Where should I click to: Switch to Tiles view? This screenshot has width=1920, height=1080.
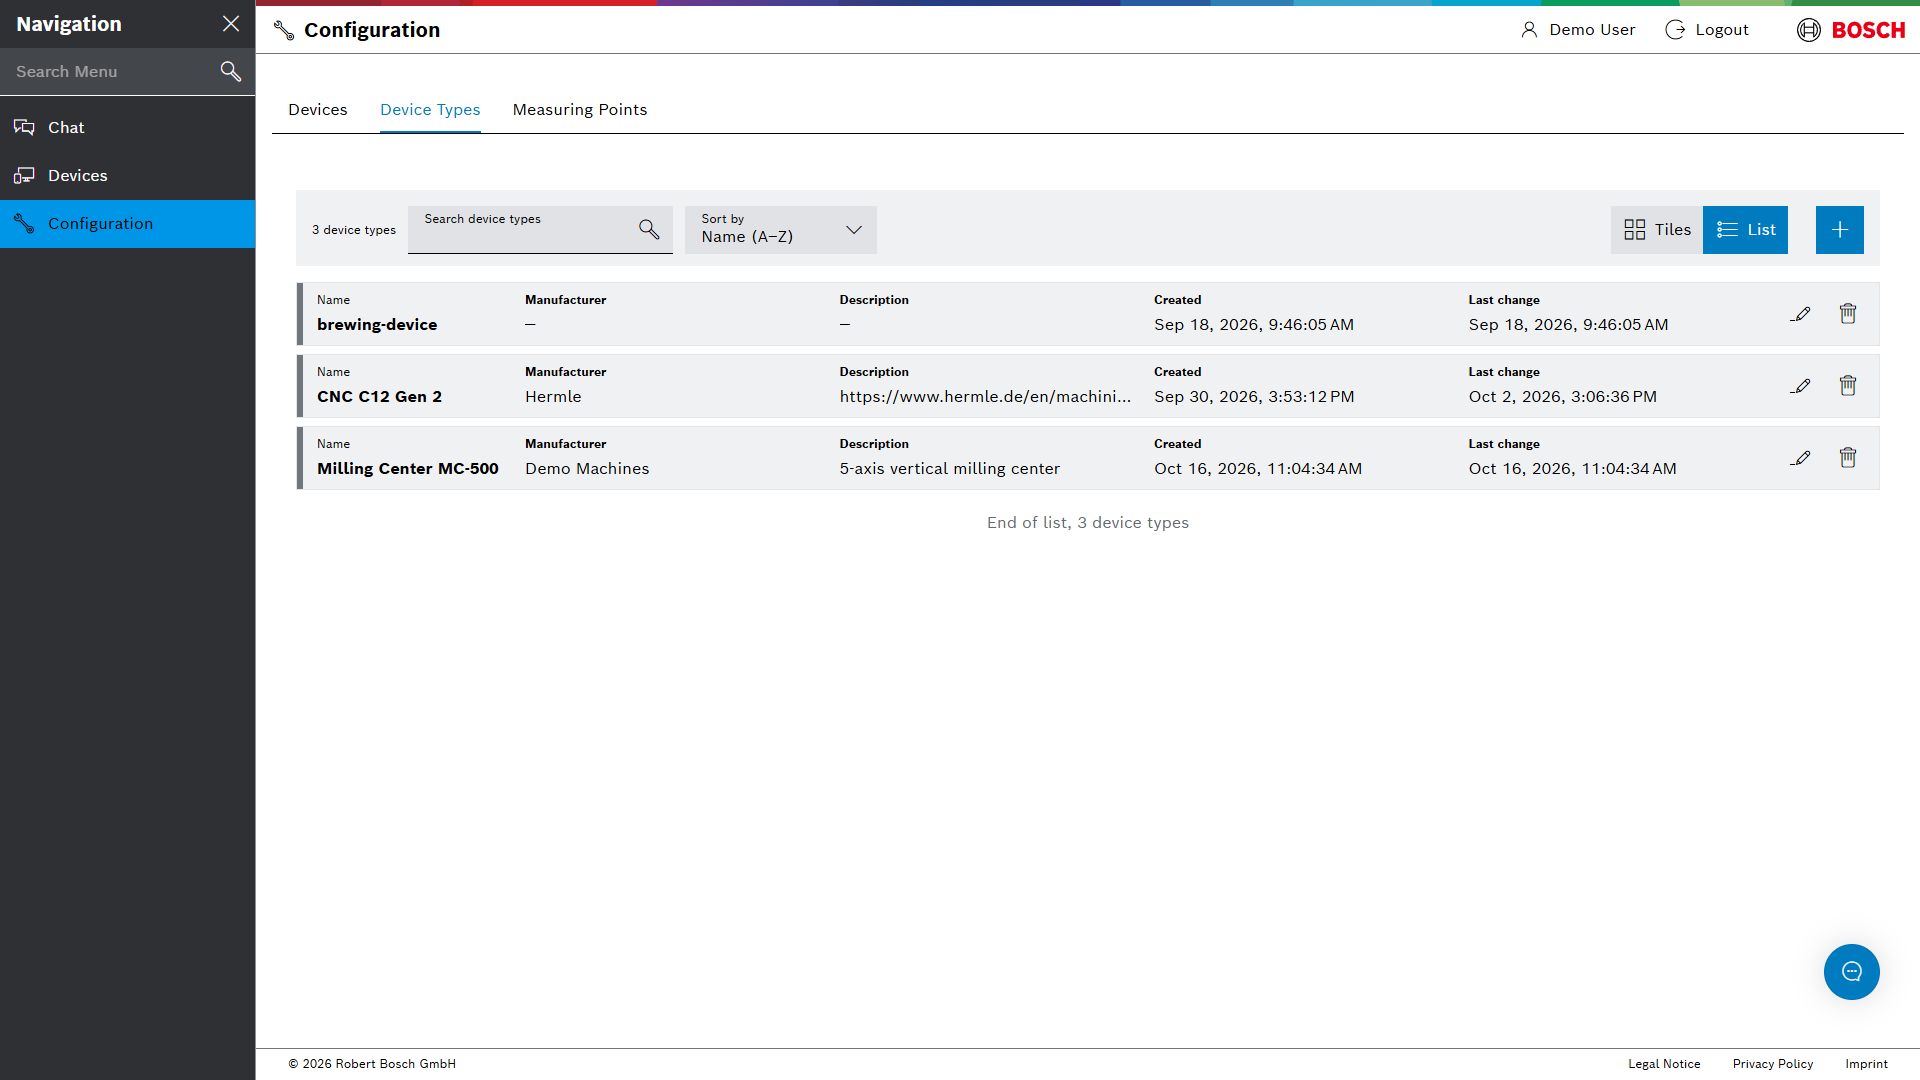tap(1657, 230)
